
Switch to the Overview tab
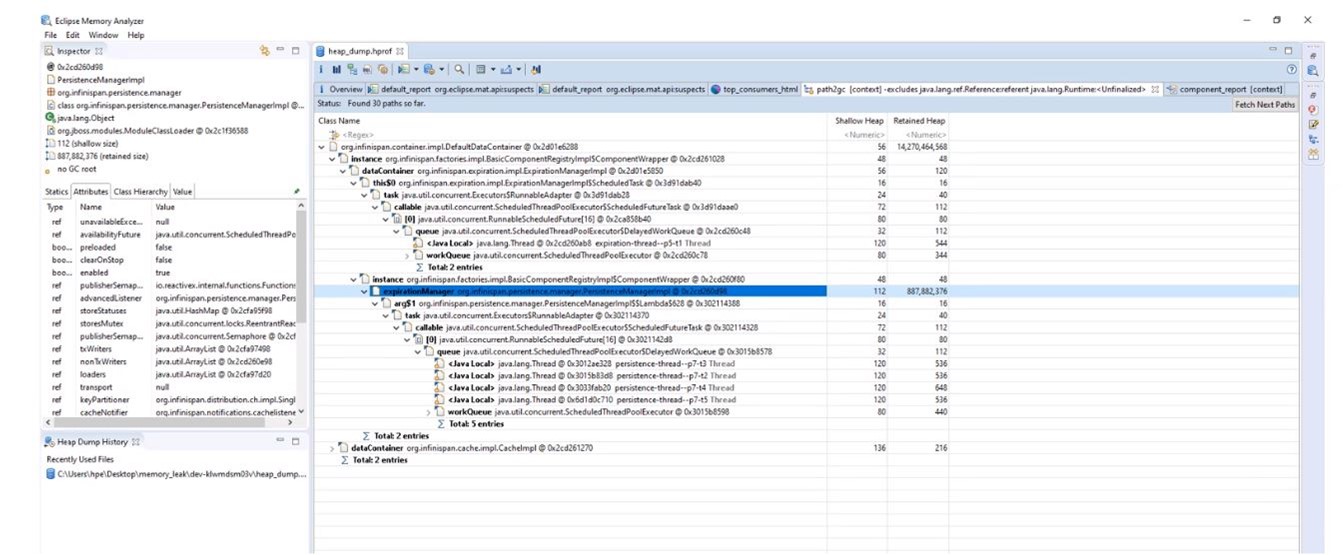point(341,89)
